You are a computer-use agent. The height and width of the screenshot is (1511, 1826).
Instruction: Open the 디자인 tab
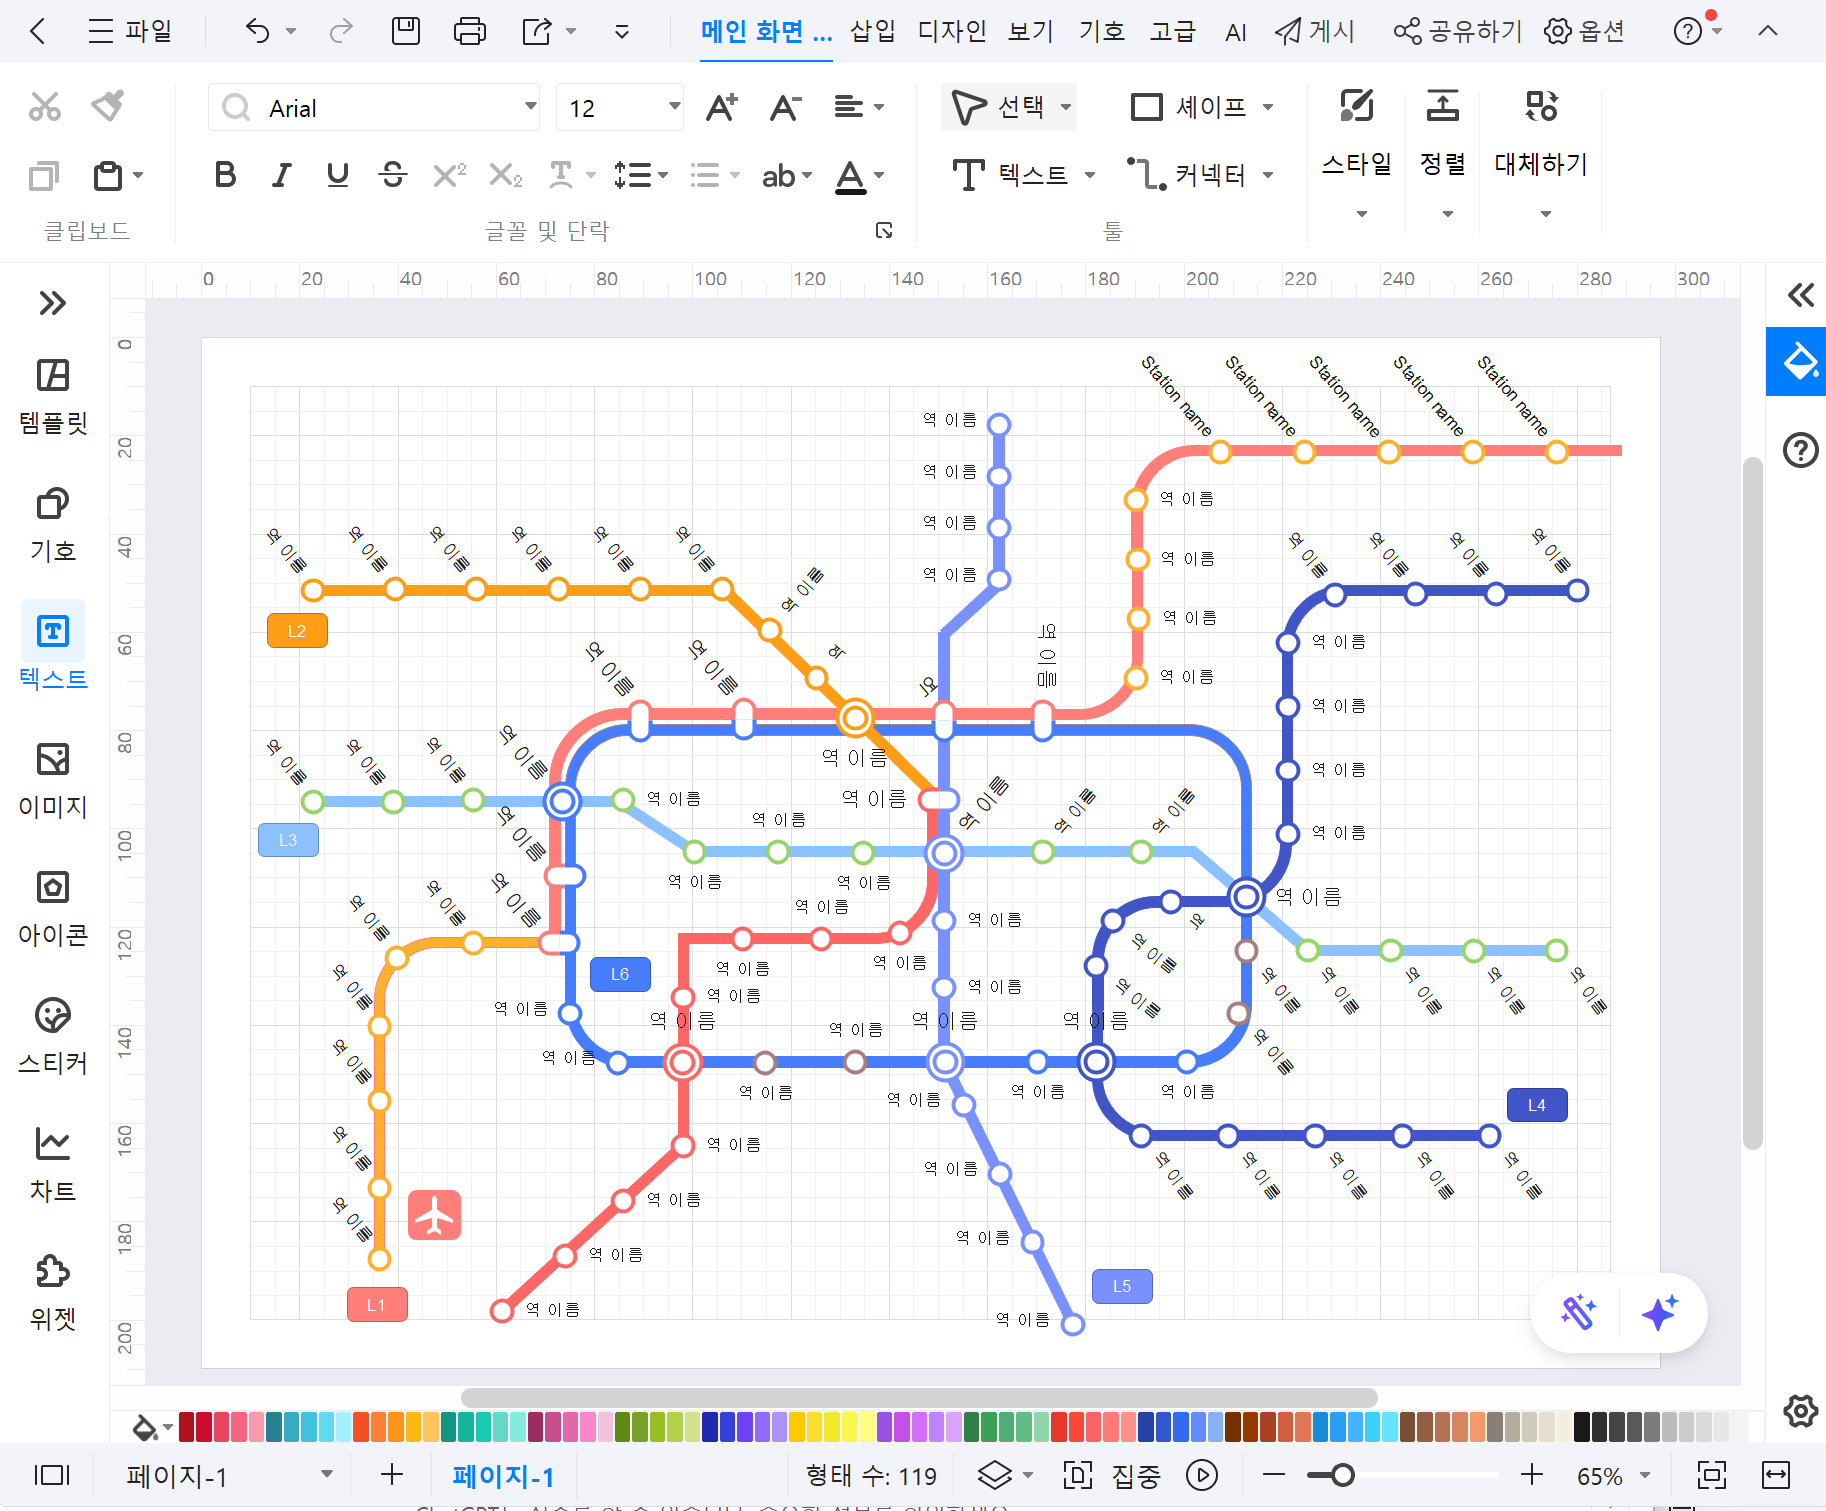952,31
